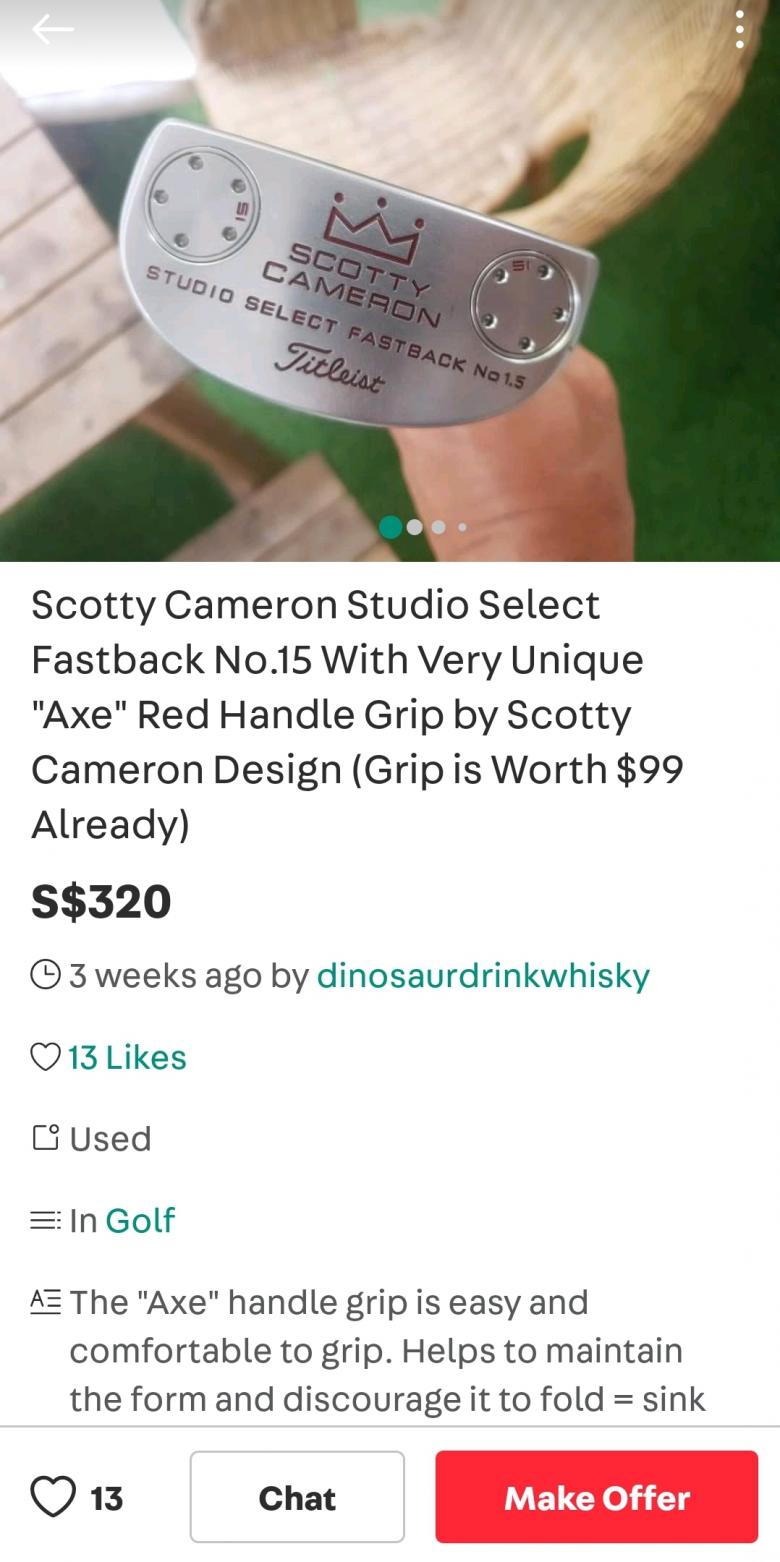The width and height of the screenshot is (780, 1562).
Task: Open seller profile dinosaurdrinkwhisky
Action: tap(483, 975)
